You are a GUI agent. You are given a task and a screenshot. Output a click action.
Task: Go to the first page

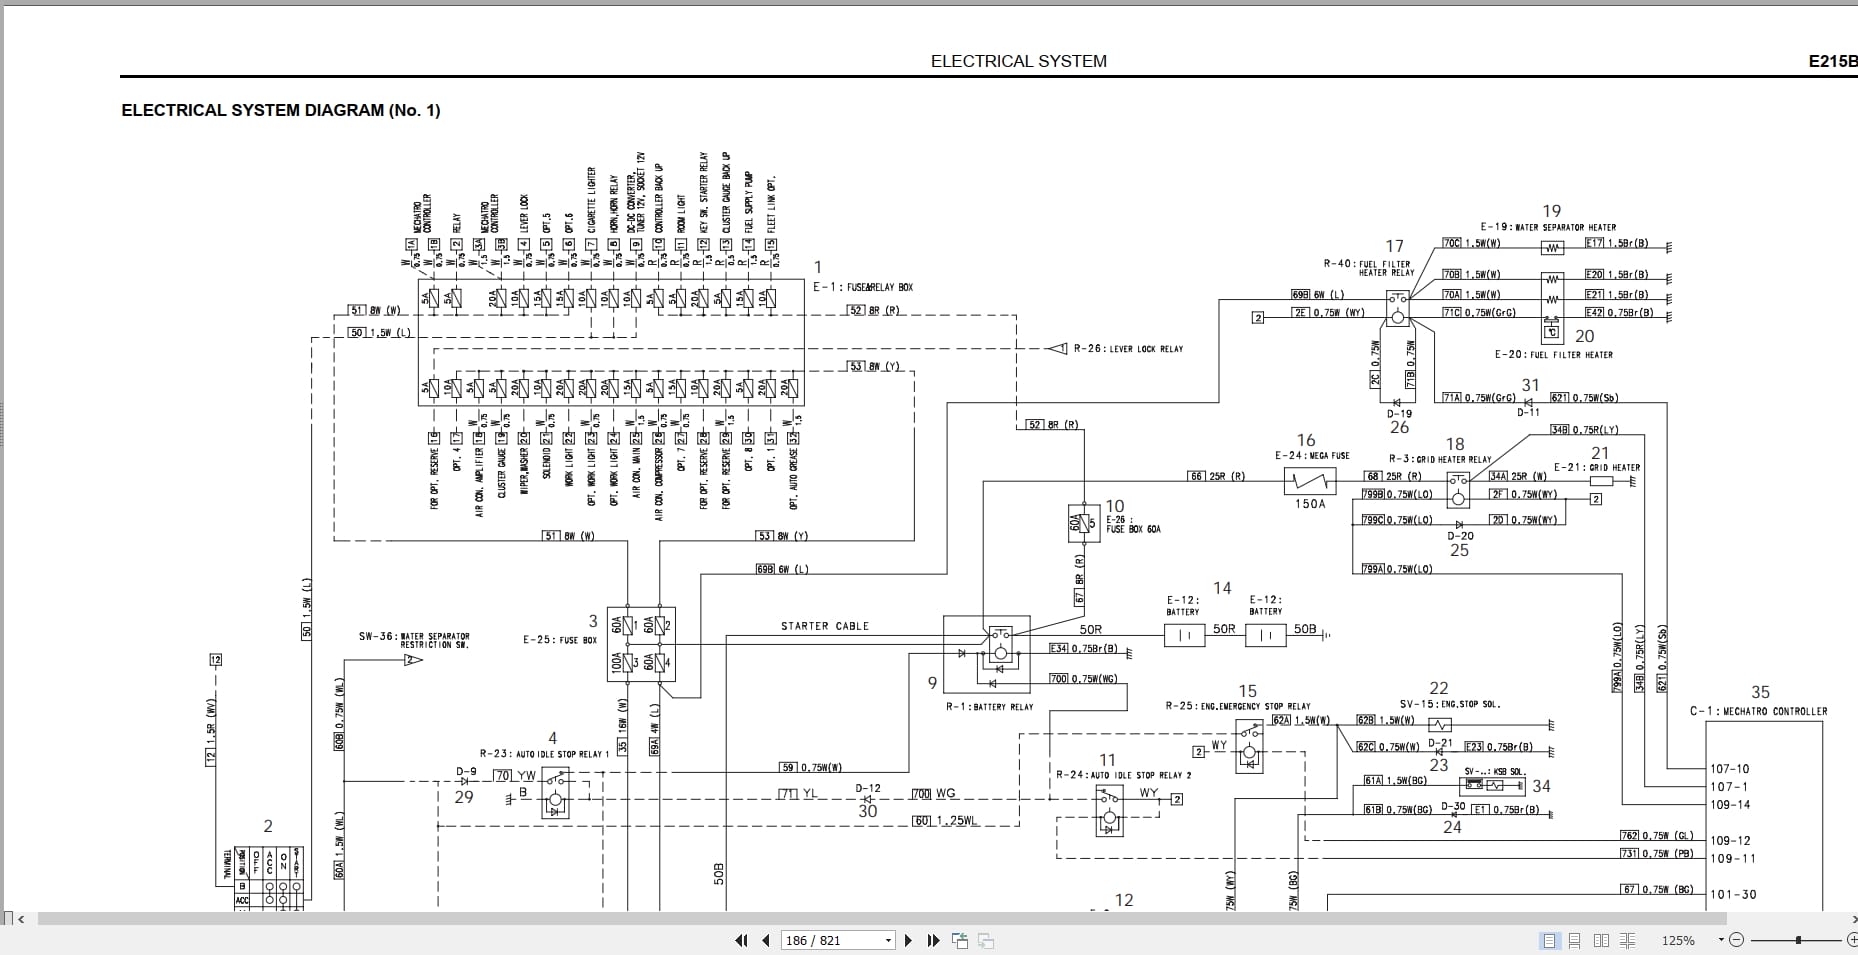pos(741,940)
